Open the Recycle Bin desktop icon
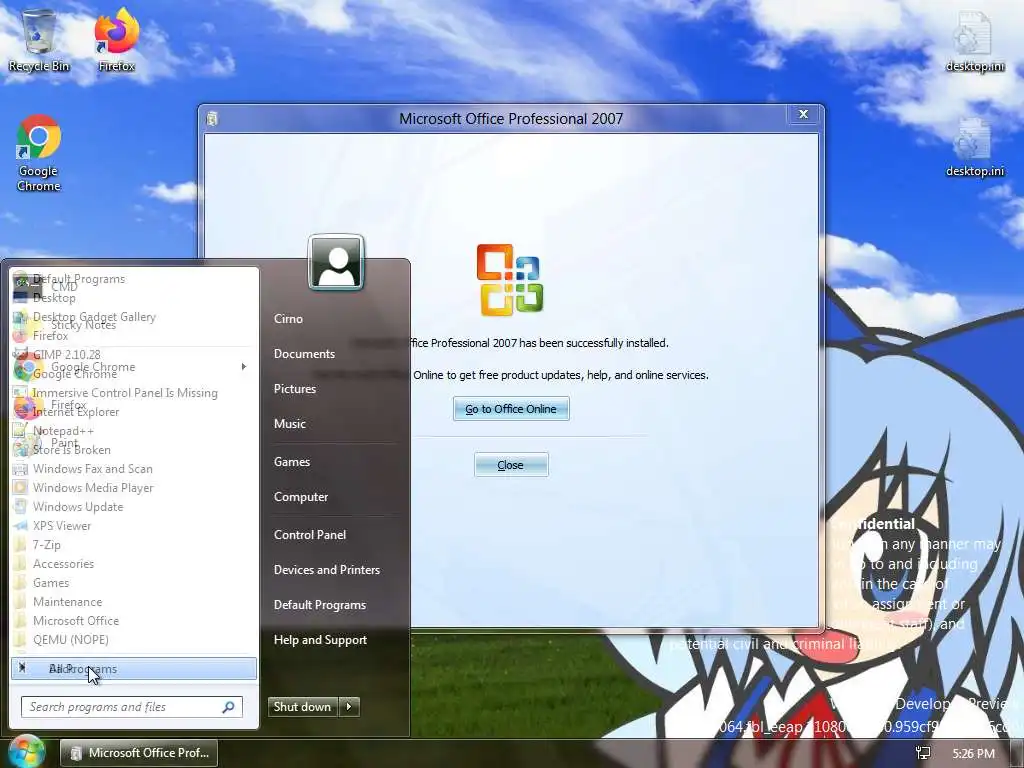This screenshot has width=1024, height=768. tap(39, 40)
